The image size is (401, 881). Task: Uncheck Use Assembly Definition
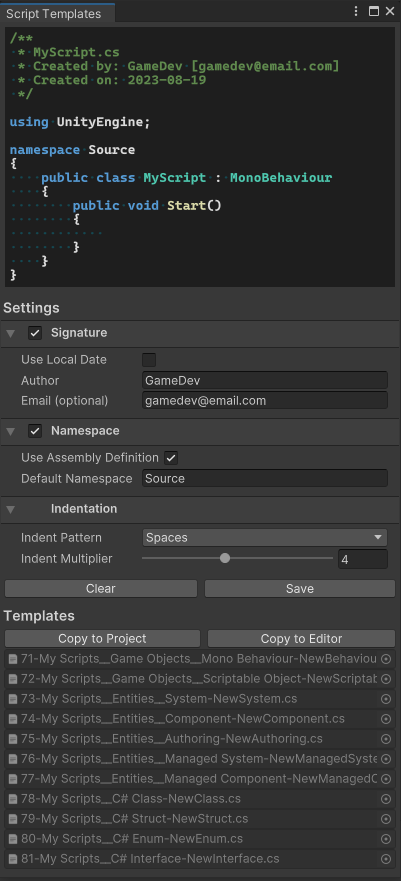point(171,458)
